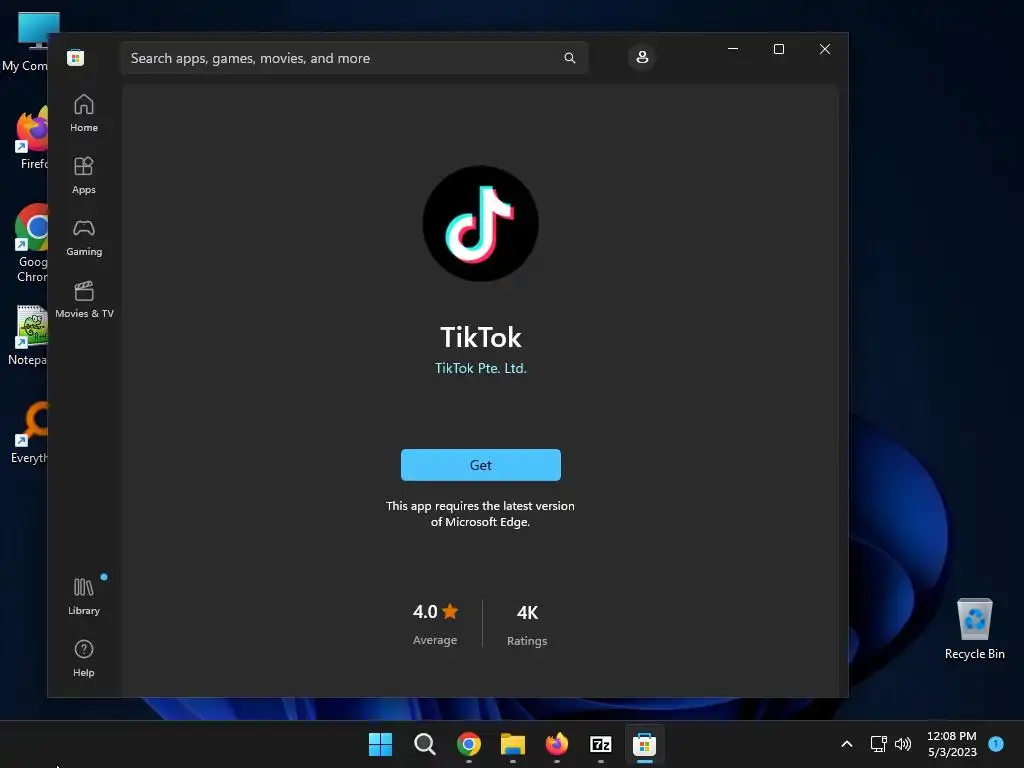Click the network icon in system tray
Screen dimensions: 1024x768
(878, 744)
